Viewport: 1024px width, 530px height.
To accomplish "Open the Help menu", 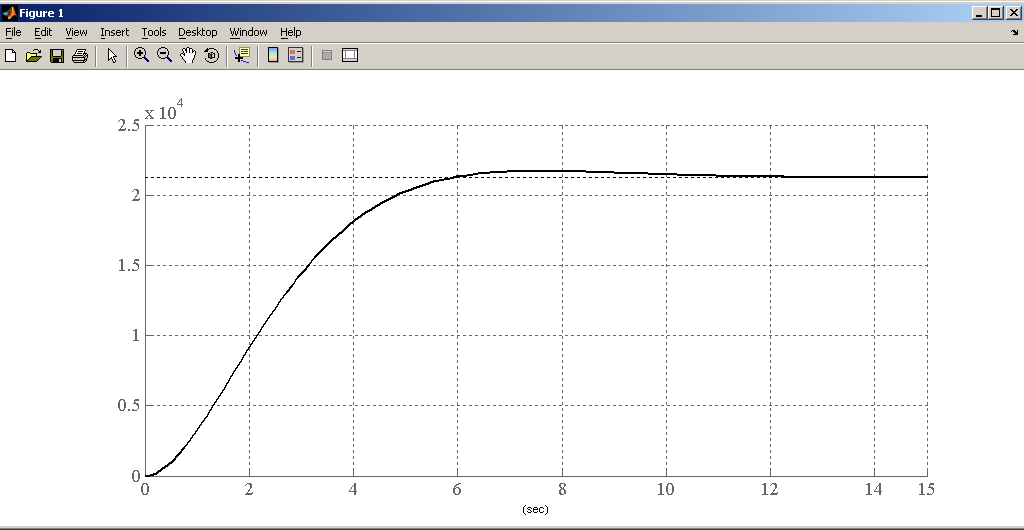I will coord(291,32).
